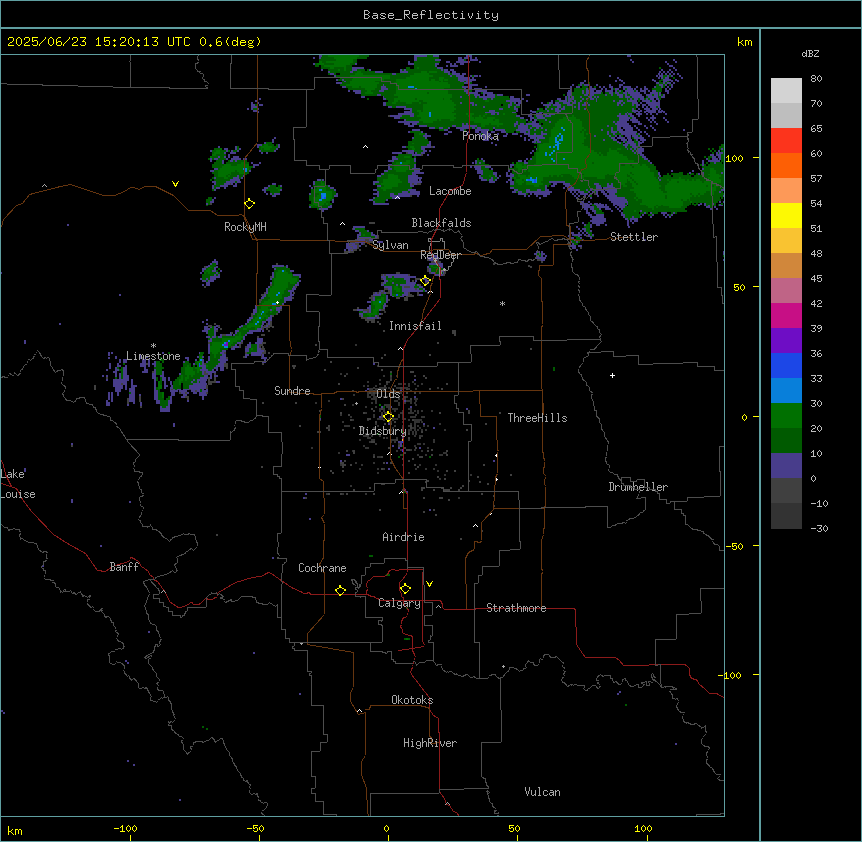Viewport: 862px width, 842px height.
Task: Click the asterisk marker east of Innisfail
Action: click(502, 303)
